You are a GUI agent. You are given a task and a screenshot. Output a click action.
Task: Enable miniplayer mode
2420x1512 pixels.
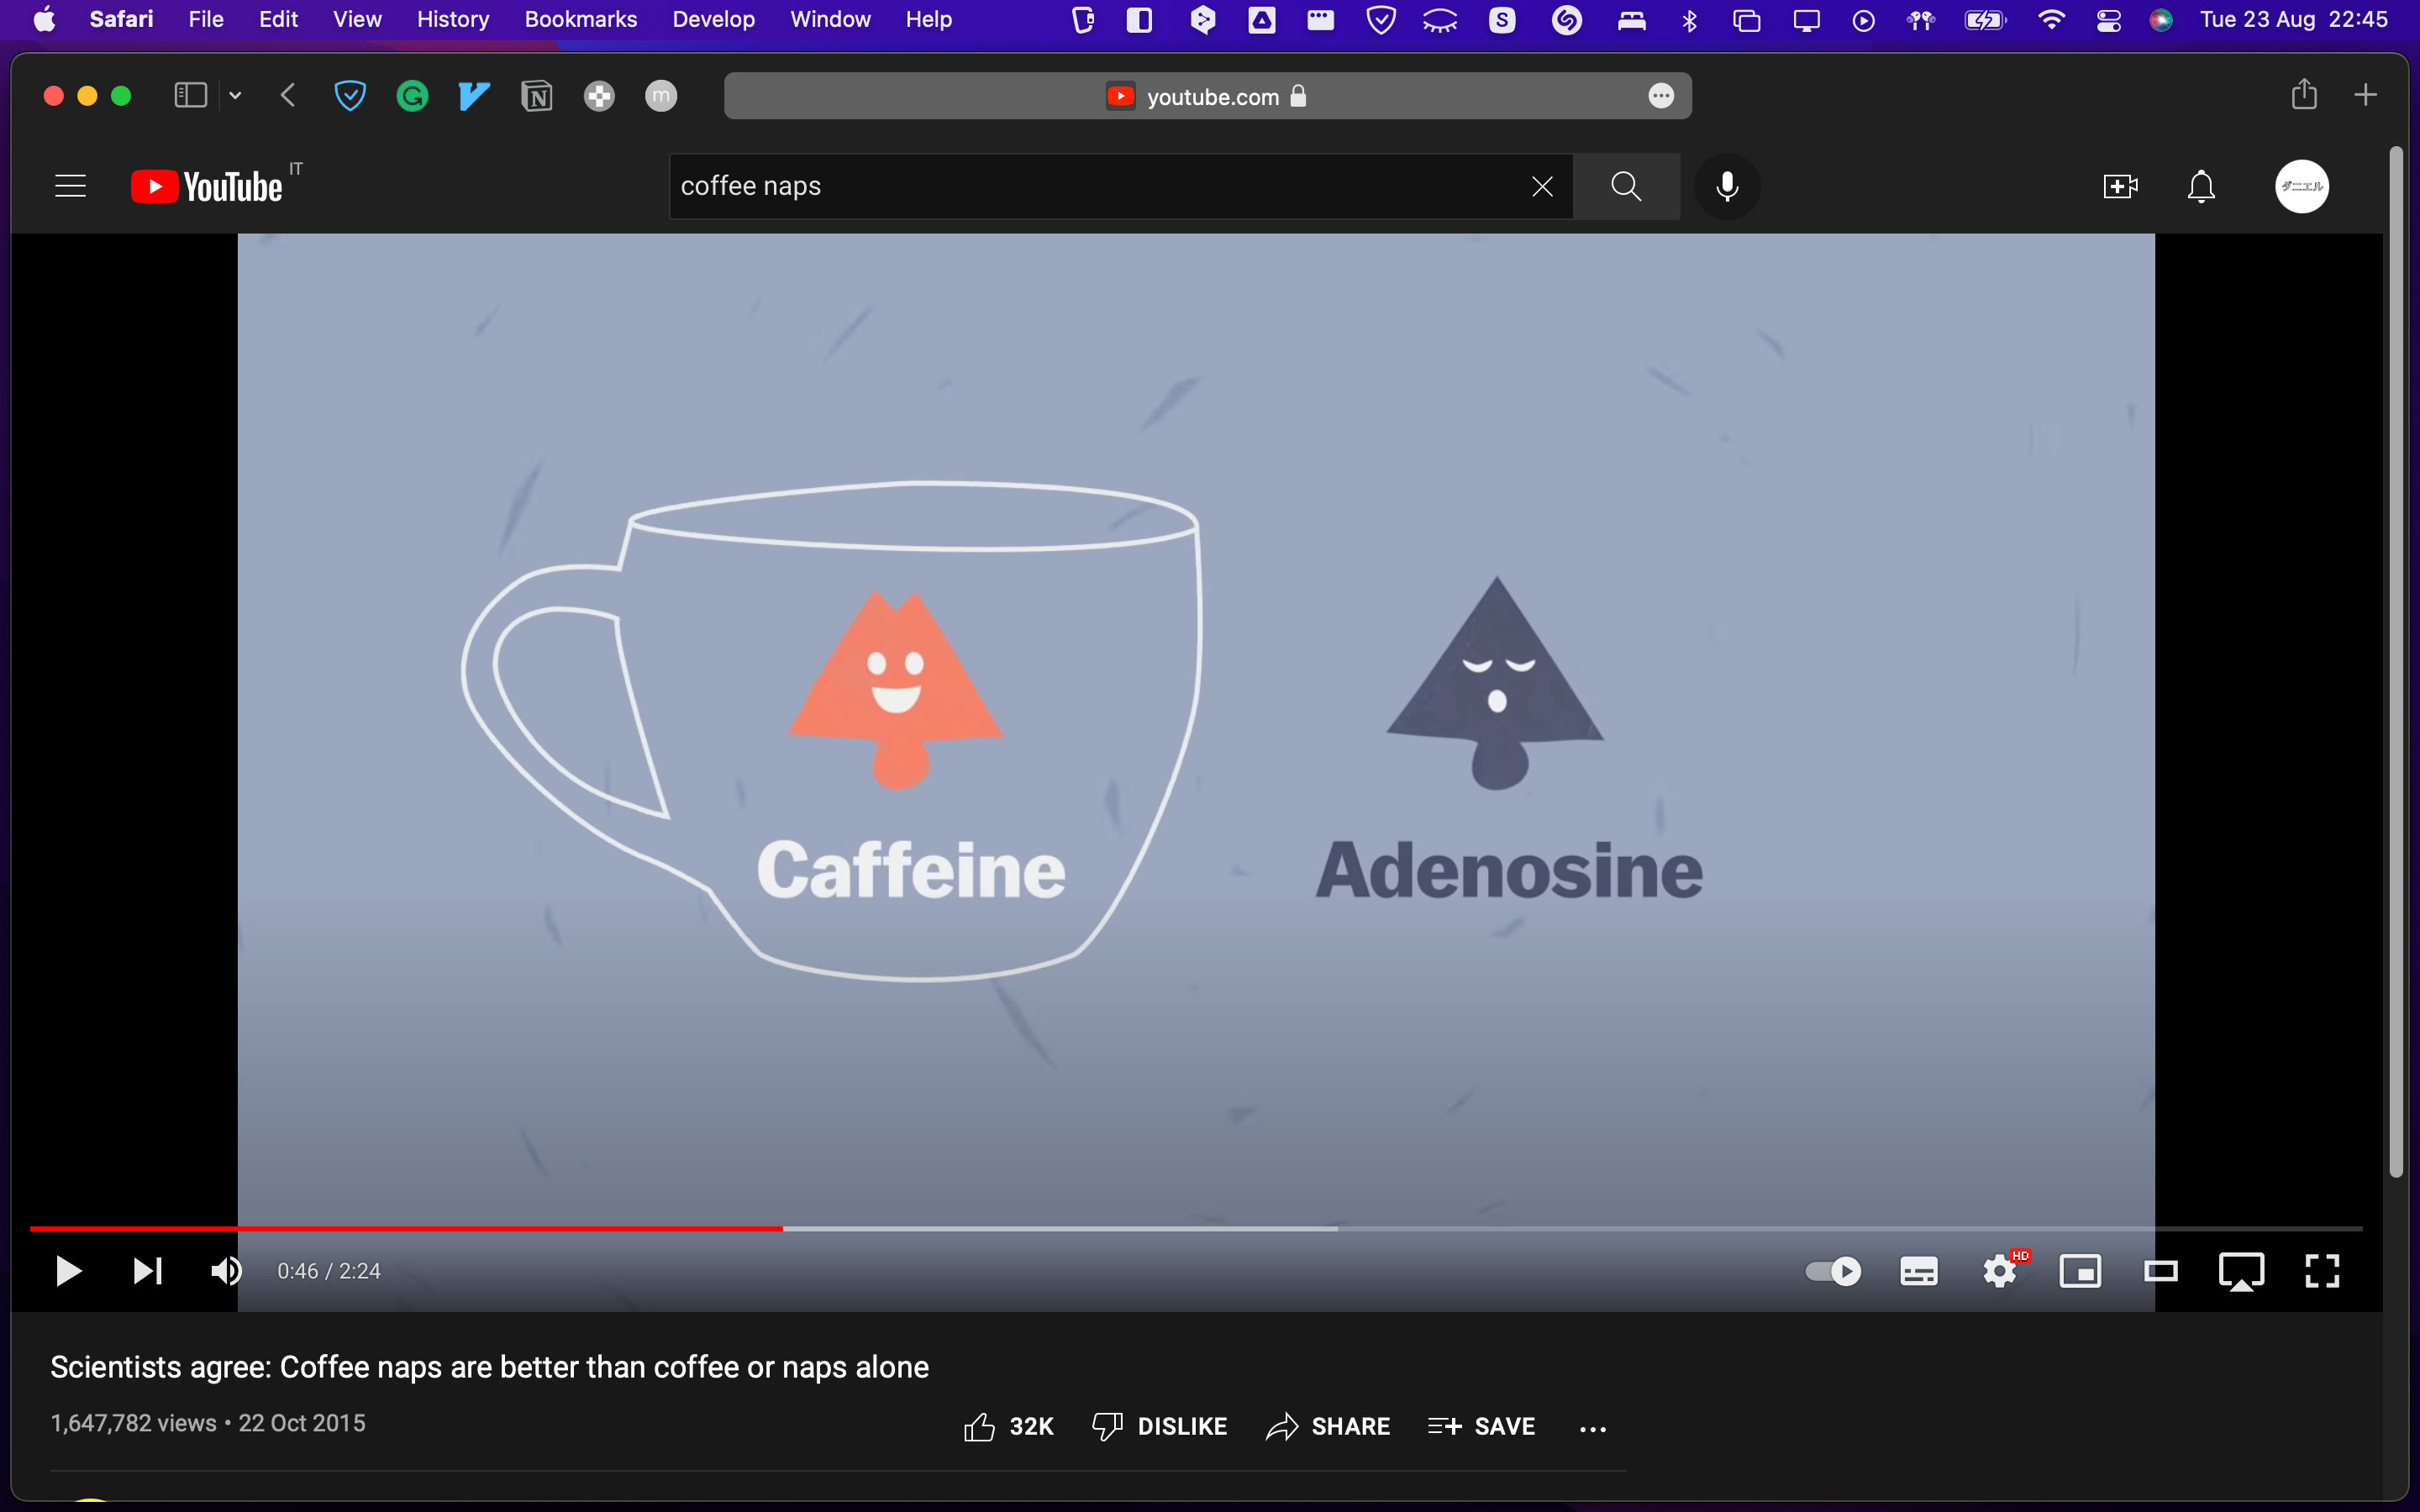[x=2080, y=1271]
